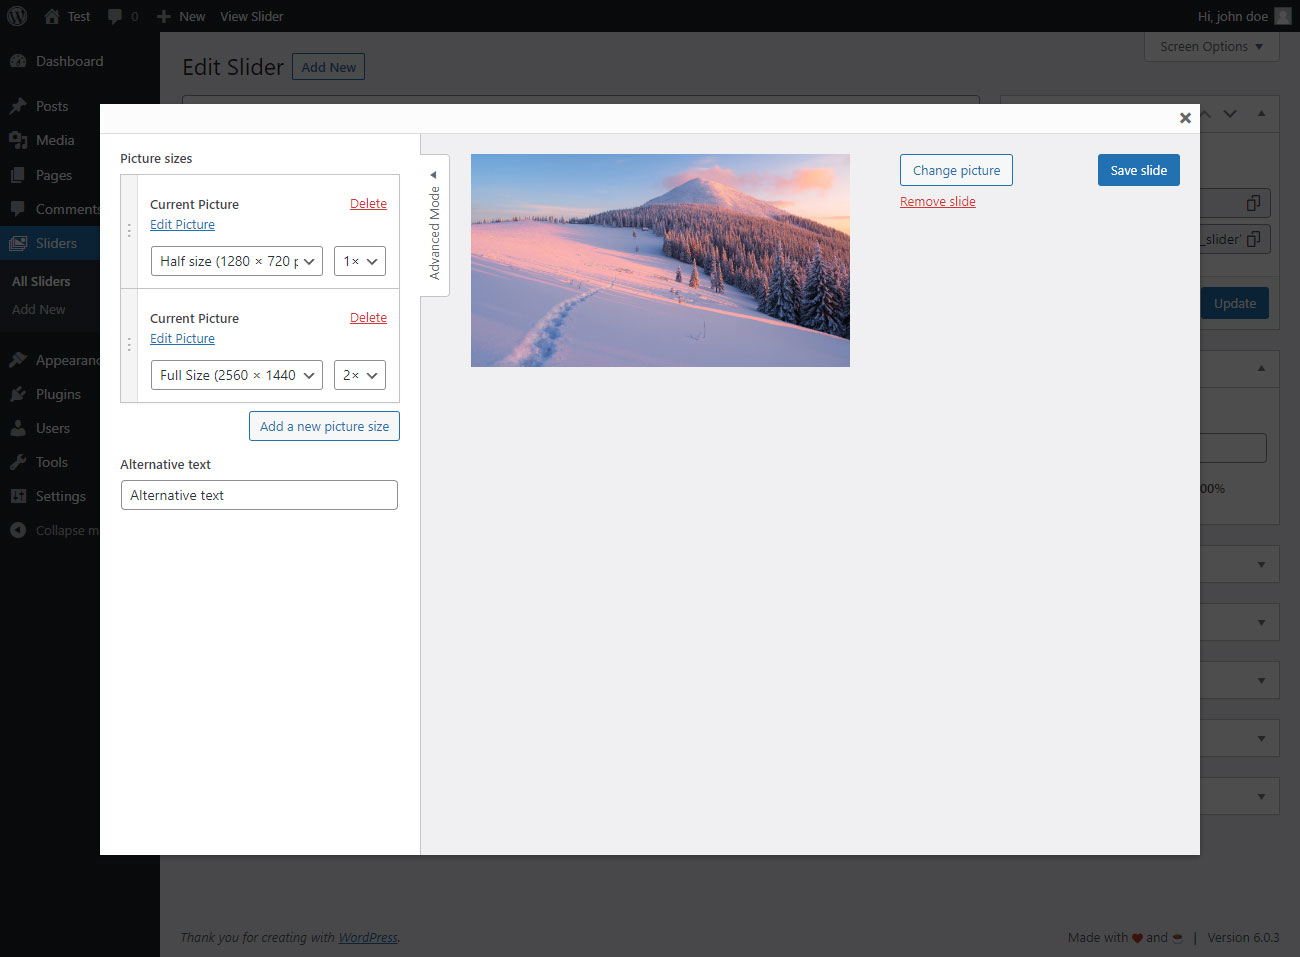
Task: Delete the Full Size picture entry
Action: point(368,317)
